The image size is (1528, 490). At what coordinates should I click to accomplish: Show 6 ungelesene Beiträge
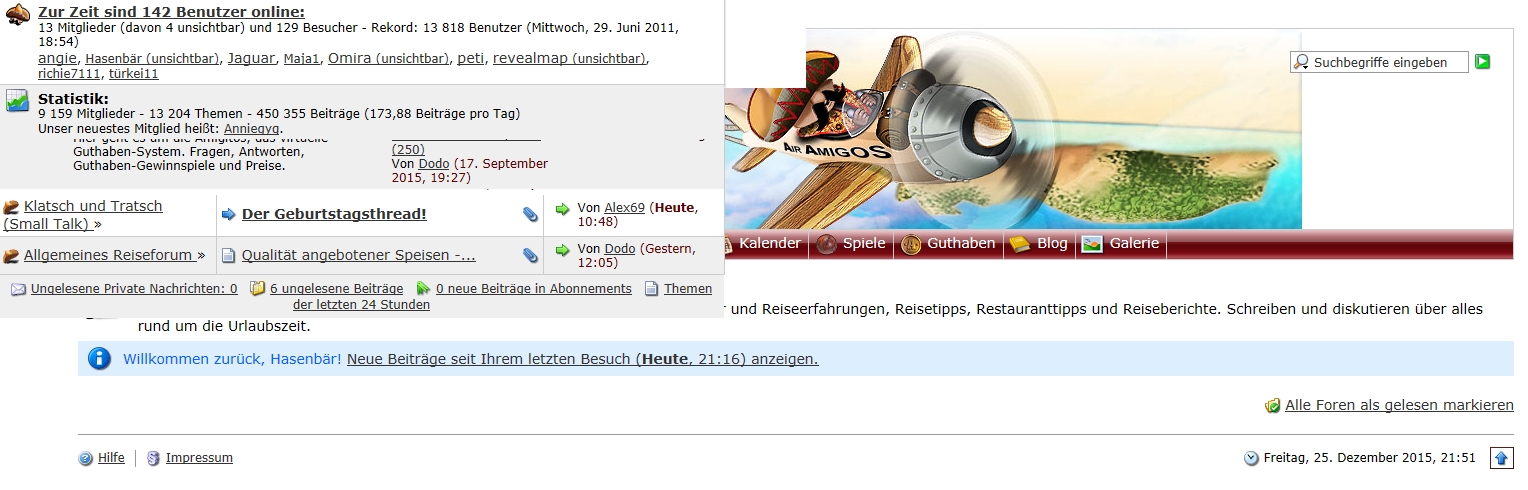click(x=337, y=288)
